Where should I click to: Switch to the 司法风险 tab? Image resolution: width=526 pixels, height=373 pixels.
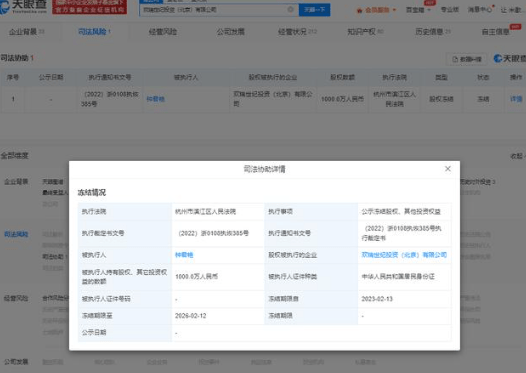coord(94,32)
